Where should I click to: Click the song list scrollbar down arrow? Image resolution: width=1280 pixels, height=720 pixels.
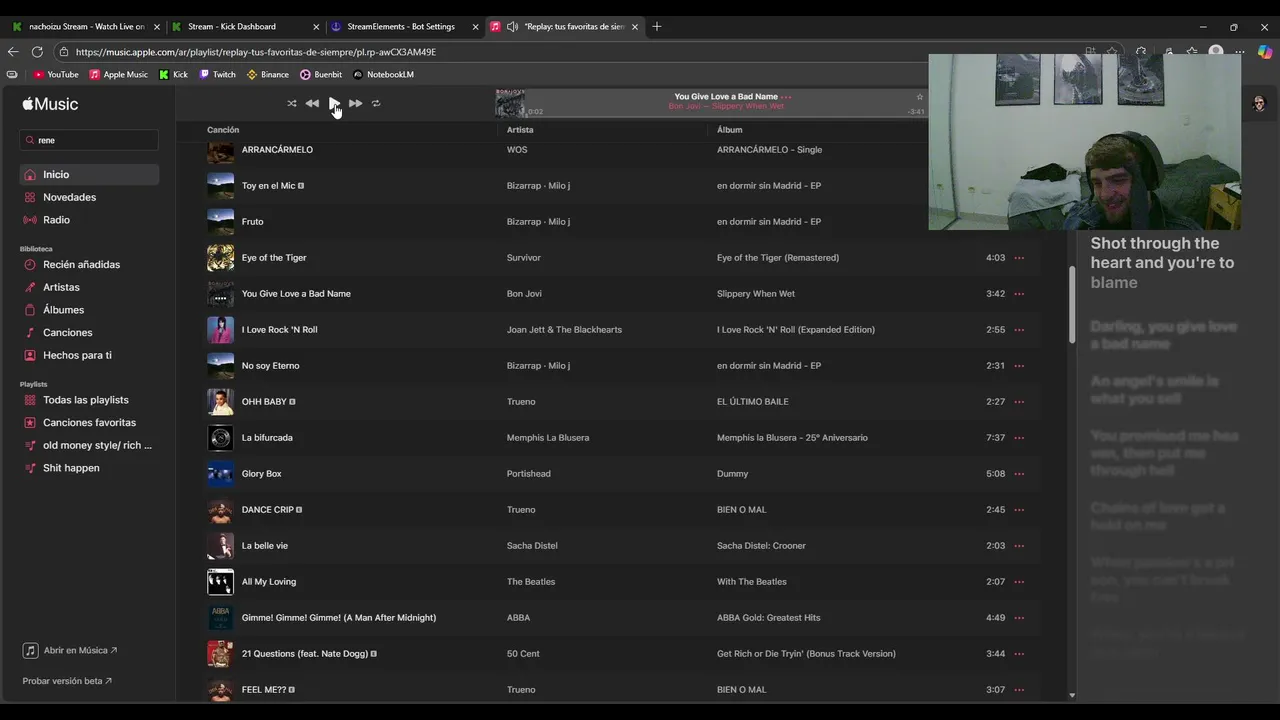(x=1072, y=695)
